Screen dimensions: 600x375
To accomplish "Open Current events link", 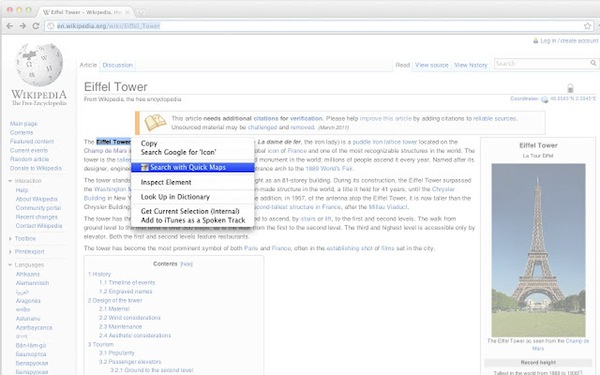I will (29, 150).
